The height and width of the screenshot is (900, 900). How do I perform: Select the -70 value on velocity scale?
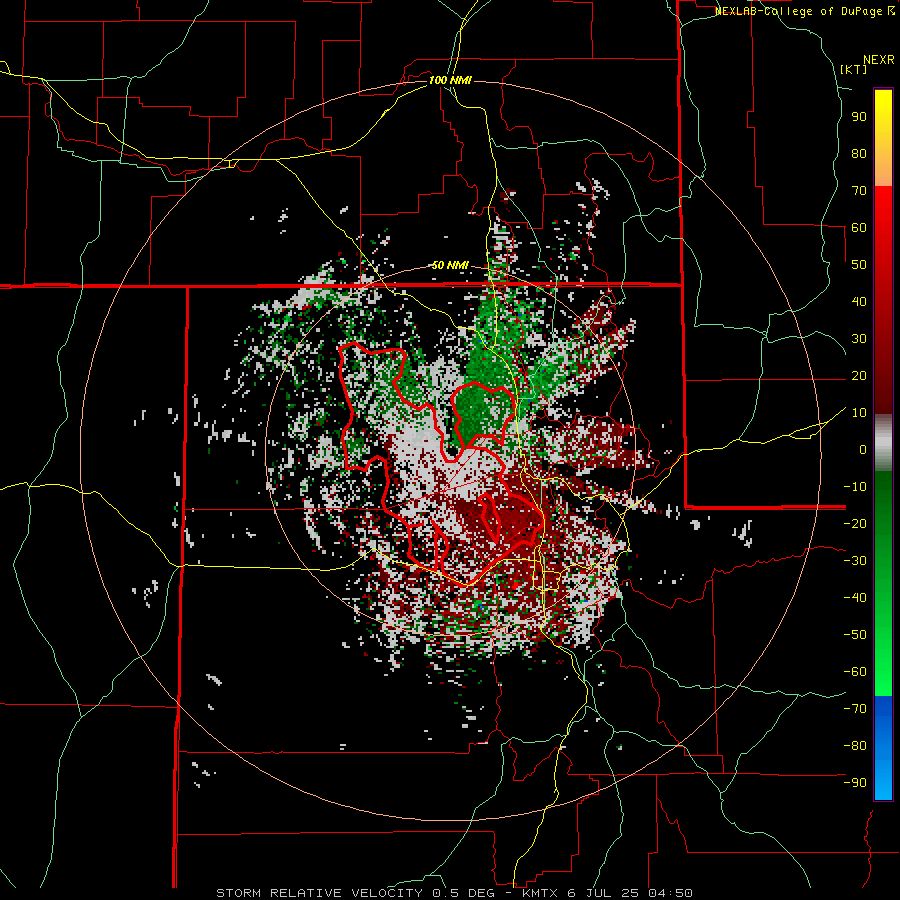855,709
